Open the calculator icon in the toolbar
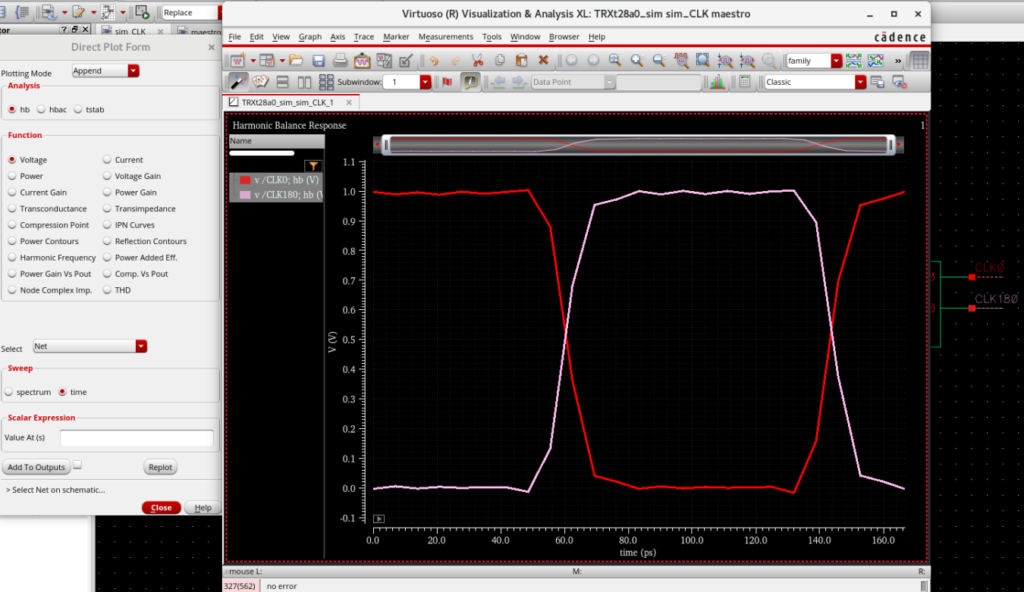Image resolution: width=1024 pixels, height=592 pixels. click(744, 82)
